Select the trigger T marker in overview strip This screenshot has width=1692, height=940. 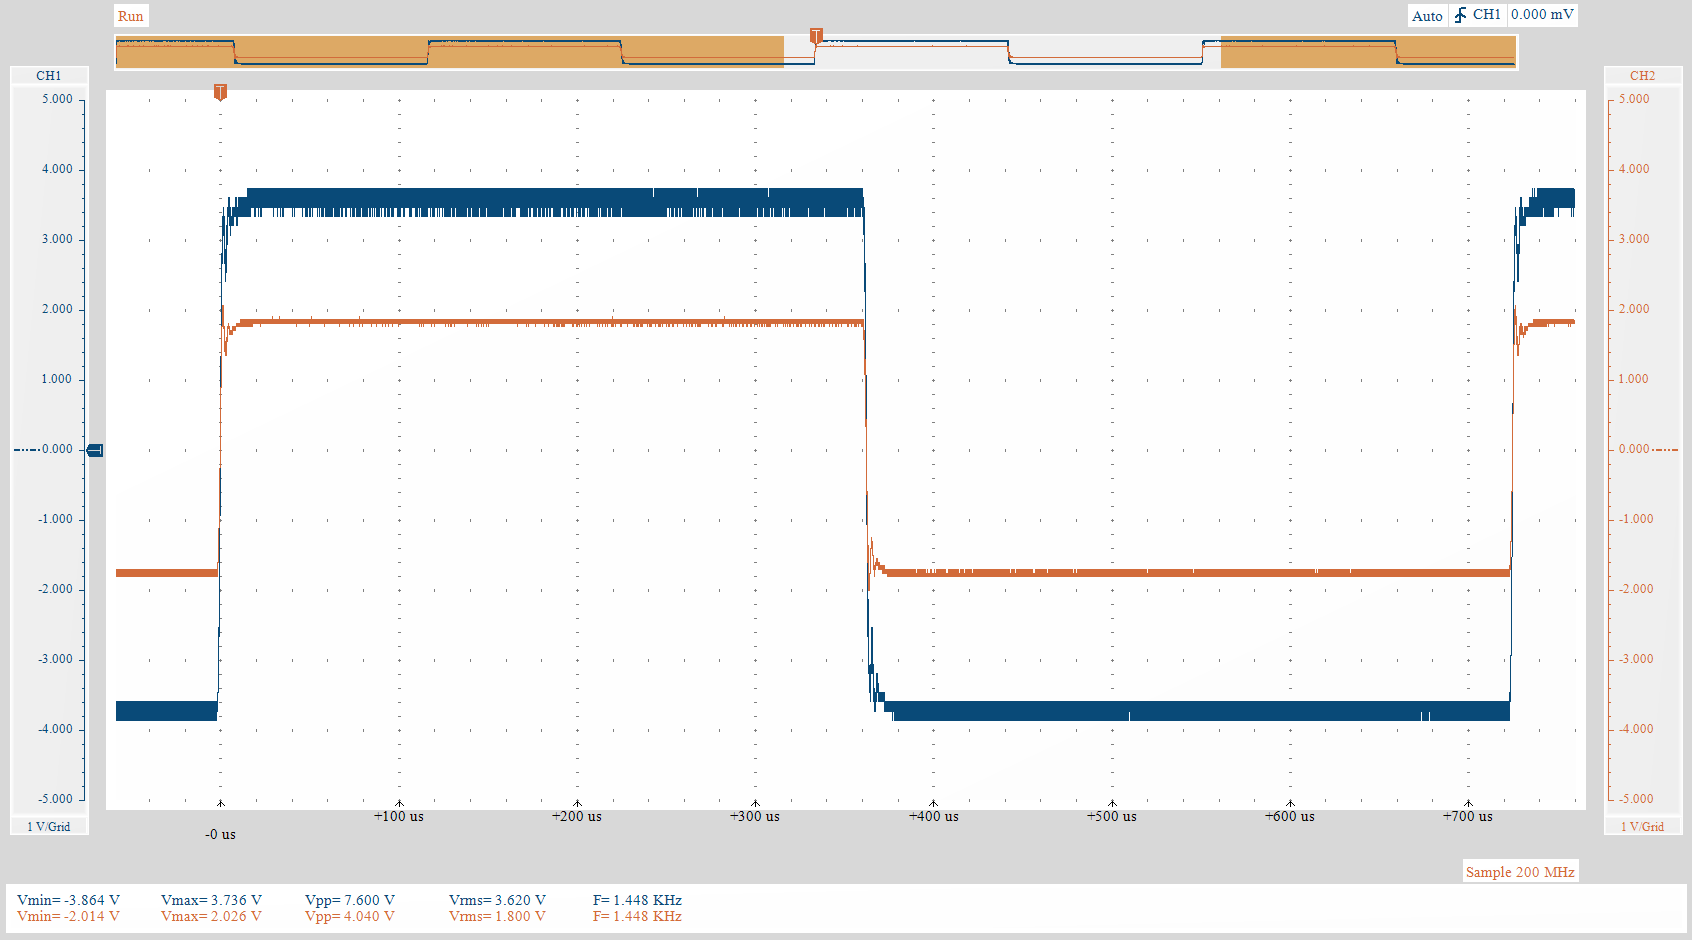pyautogui.click(x=816, y=37)
